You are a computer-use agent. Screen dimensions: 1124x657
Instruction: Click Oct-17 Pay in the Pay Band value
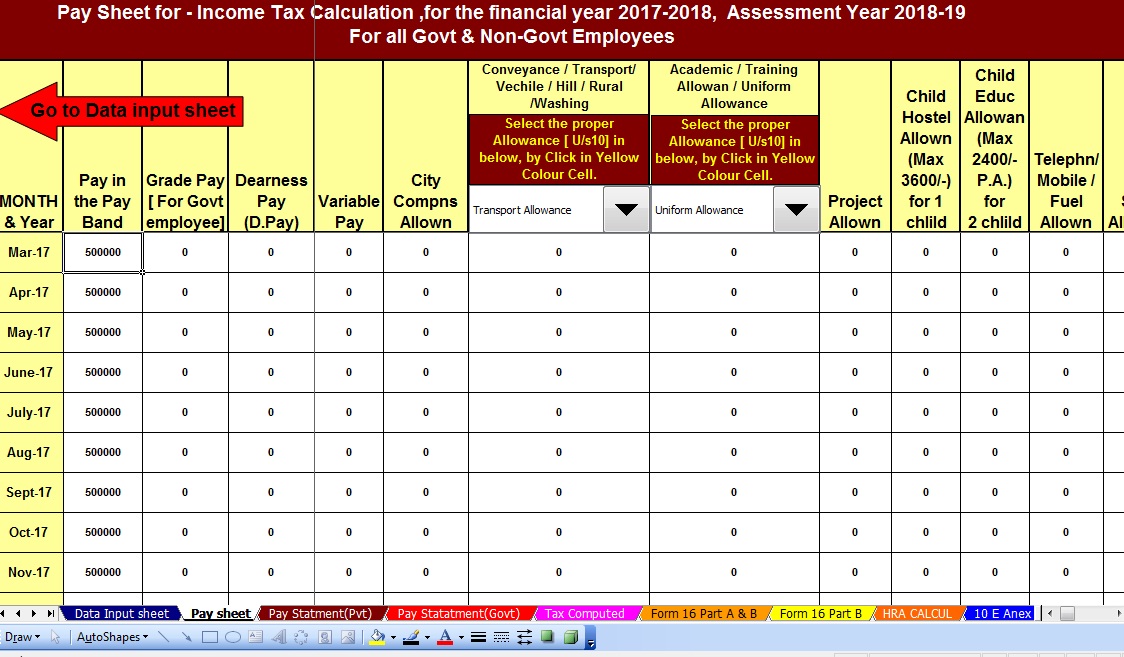click(x=103, y=532)
